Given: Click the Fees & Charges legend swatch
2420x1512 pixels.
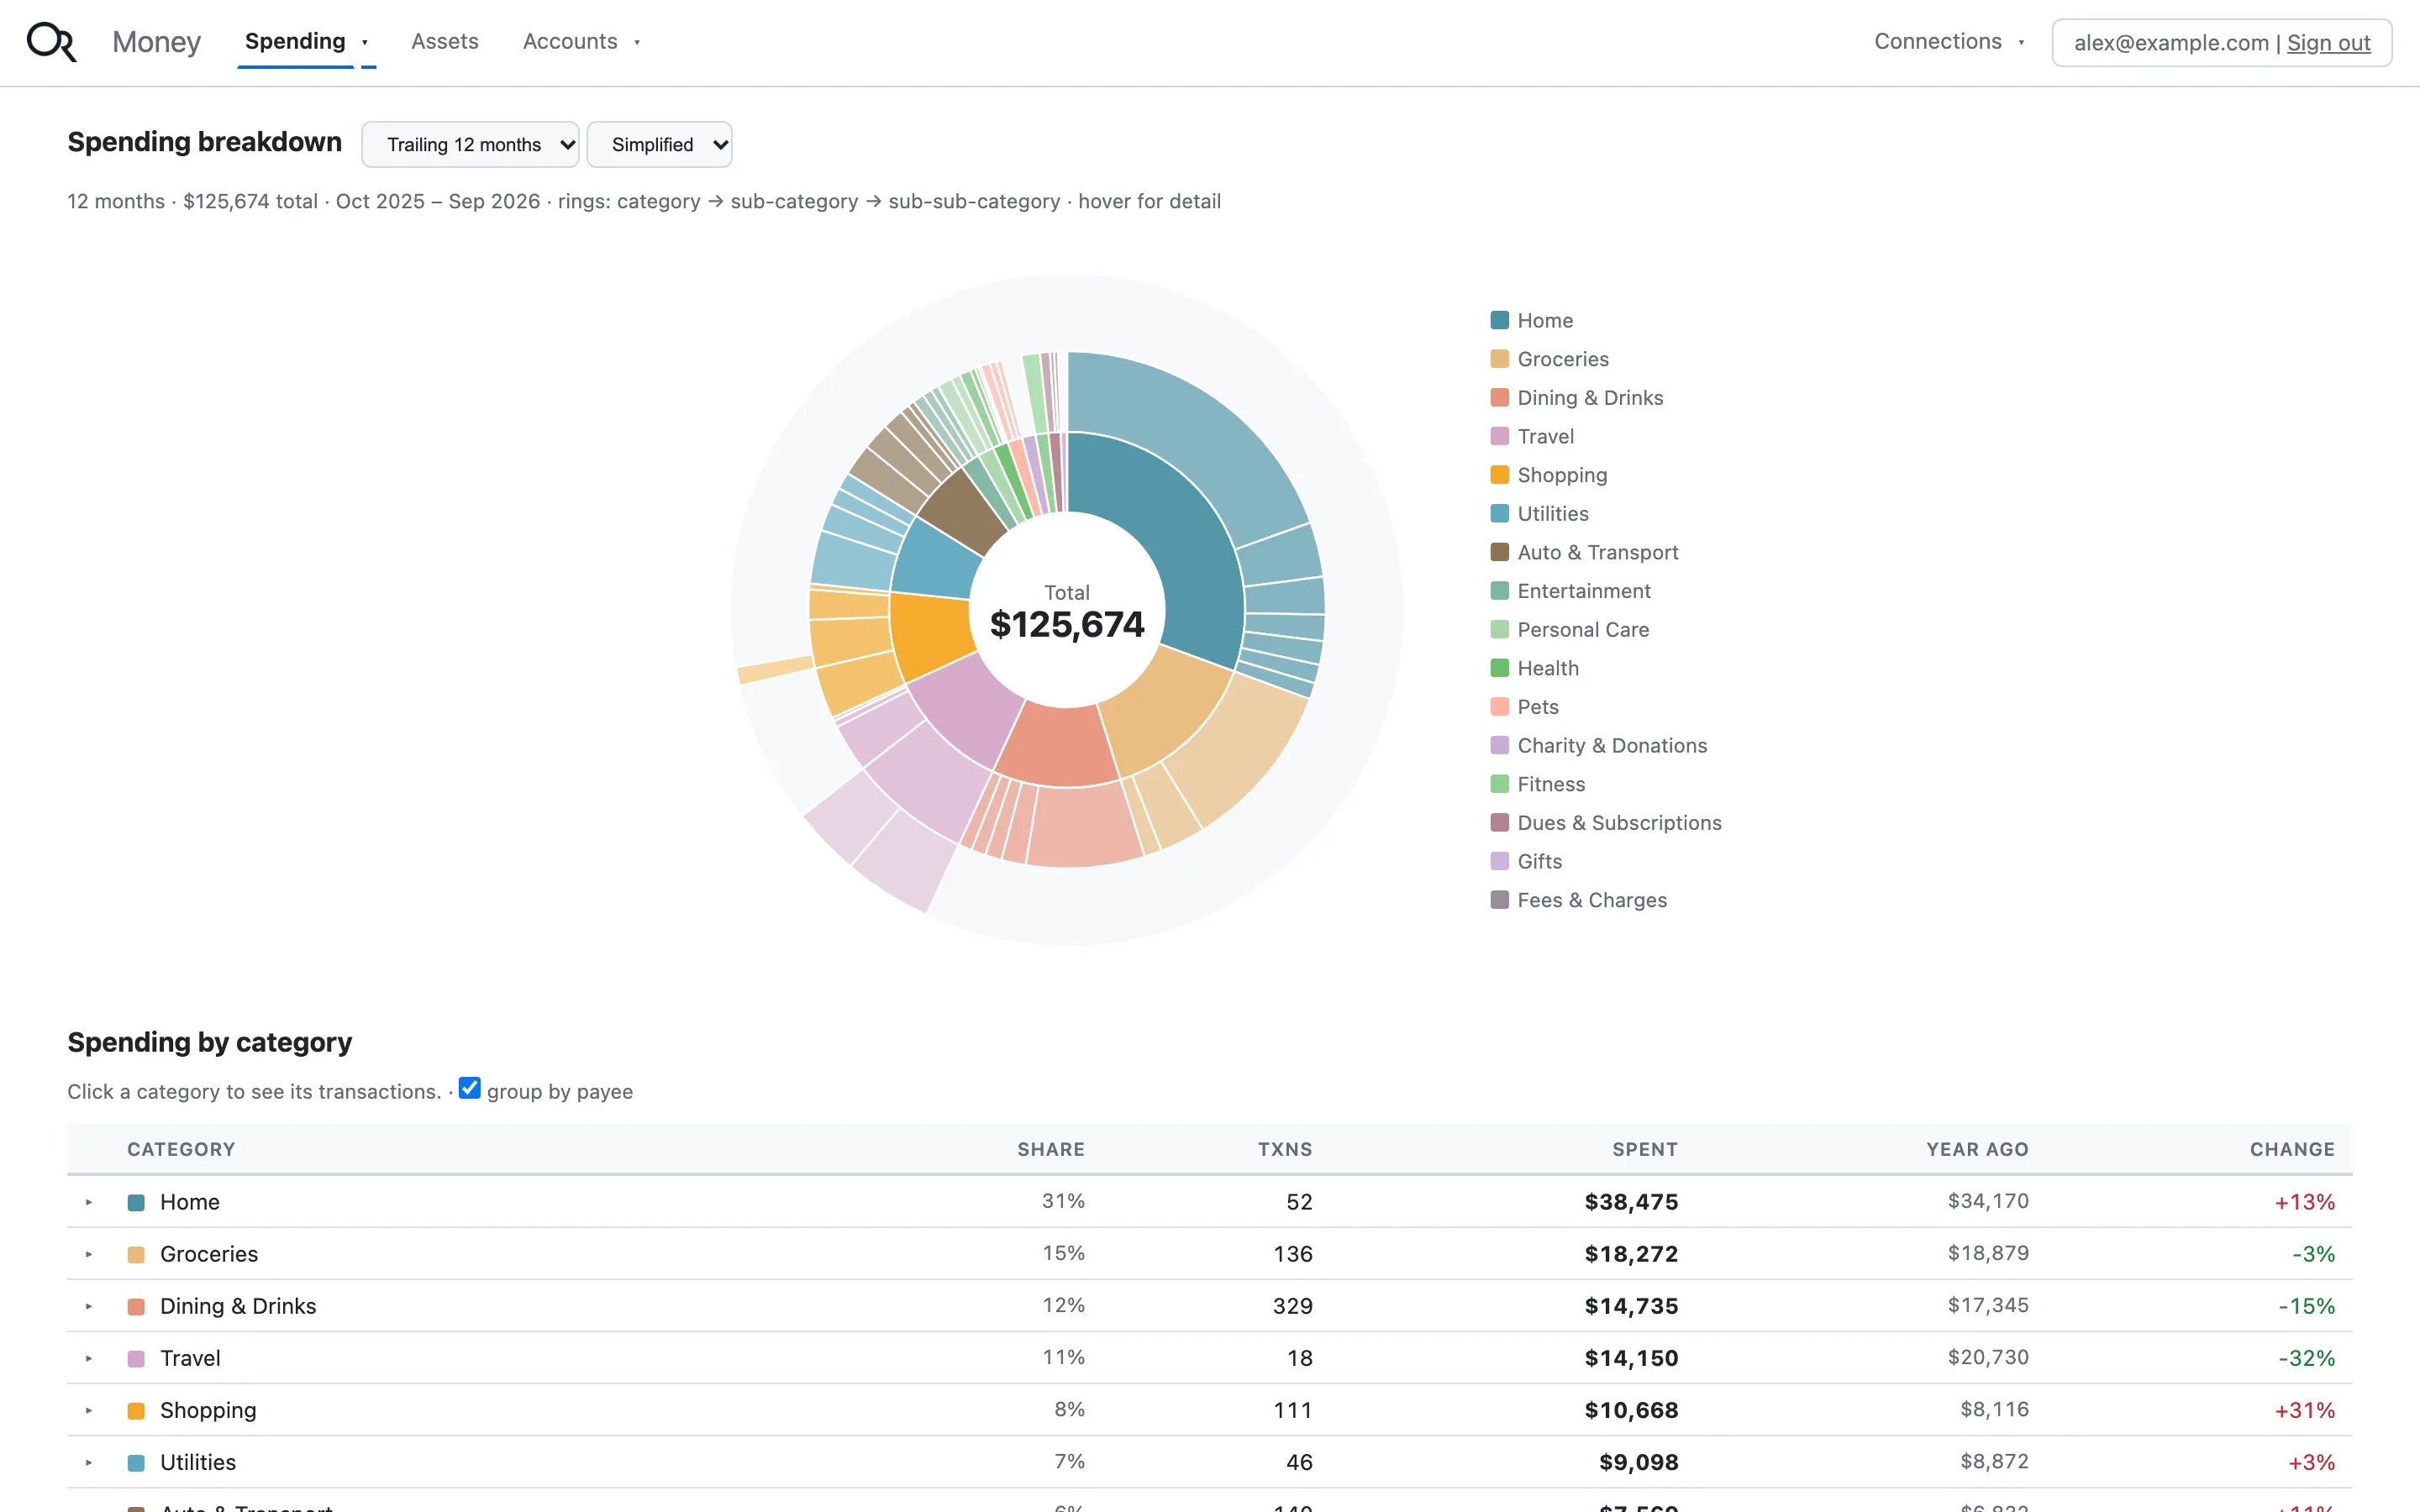Looking at the screenshot, I should tap(1499, 900).
